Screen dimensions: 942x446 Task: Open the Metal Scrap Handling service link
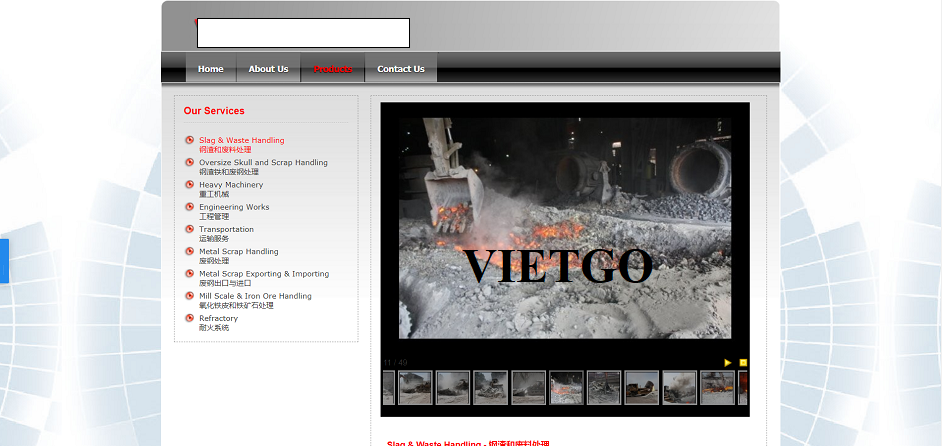click(x=239, y=256)
